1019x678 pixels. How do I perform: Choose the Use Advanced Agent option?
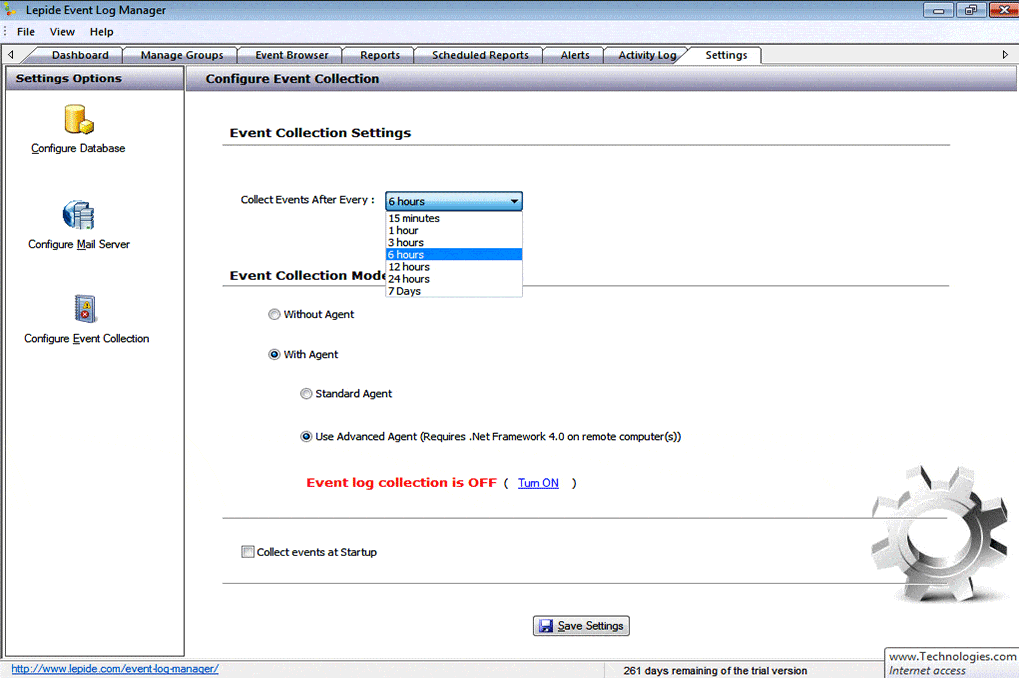click(306, 437)
